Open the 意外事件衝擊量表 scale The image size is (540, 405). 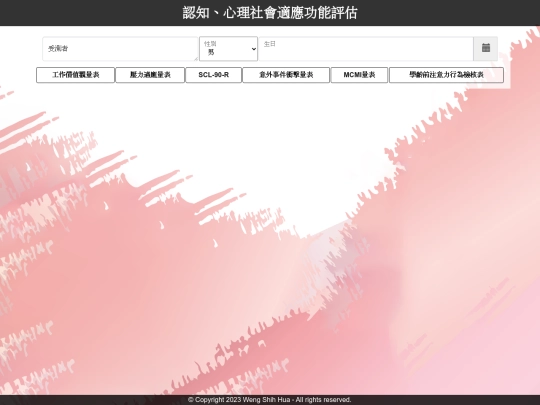286,75
